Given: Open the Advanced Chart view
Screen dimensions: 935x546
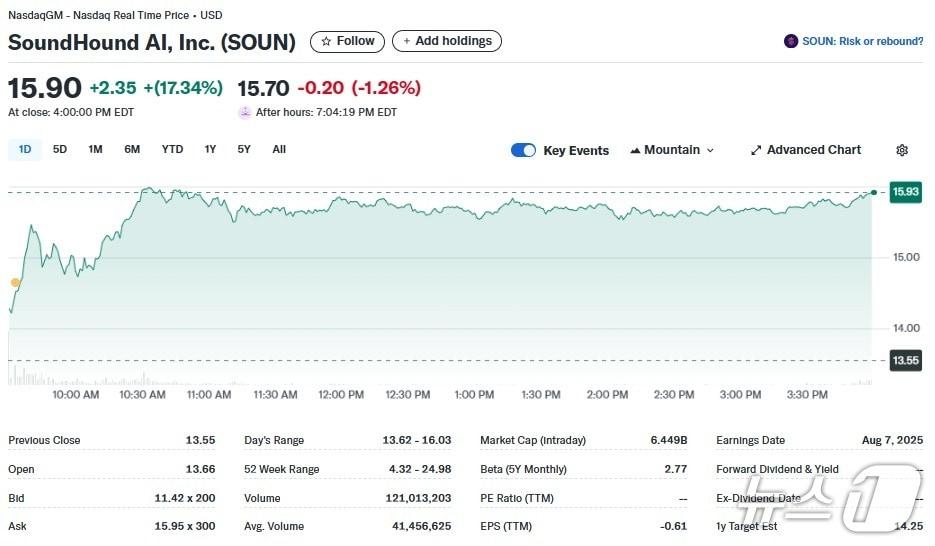Looking at the screenshot, I should (805, 150).
